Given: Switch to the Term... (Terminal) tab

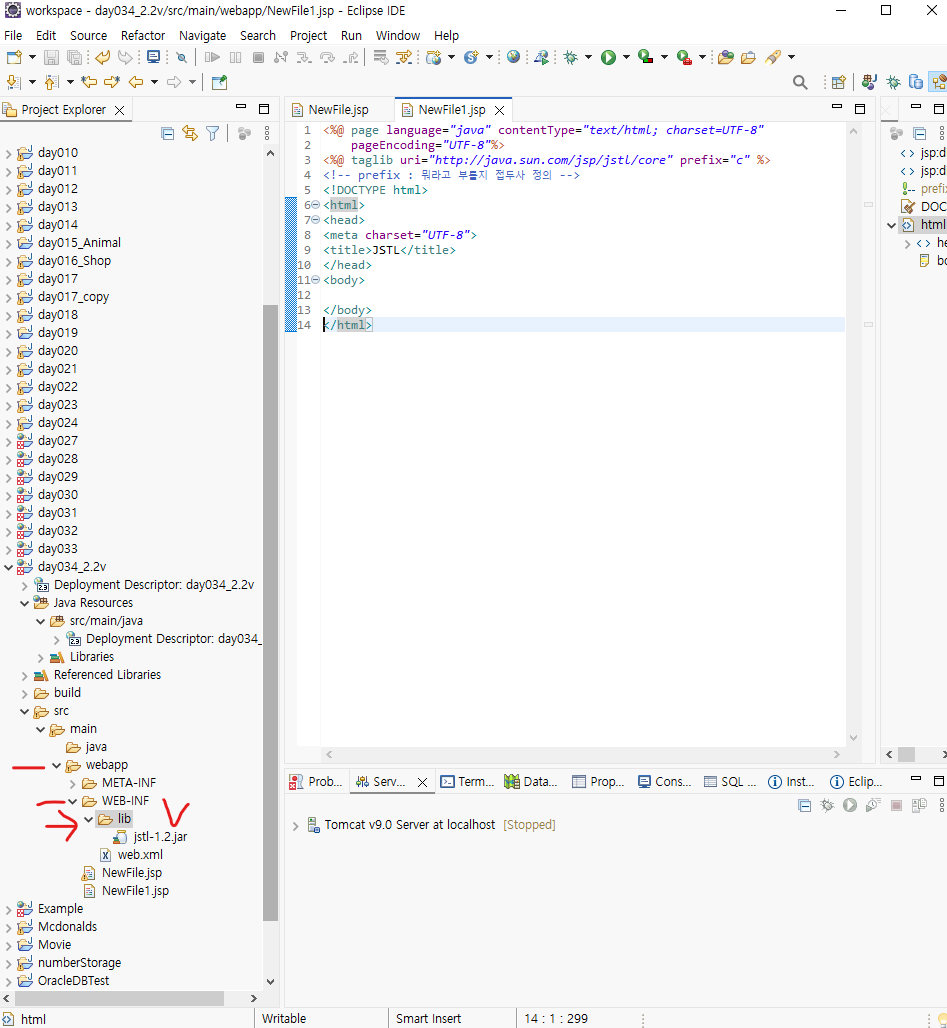Looking at the screenshot, I should click(x=468, y=782).
